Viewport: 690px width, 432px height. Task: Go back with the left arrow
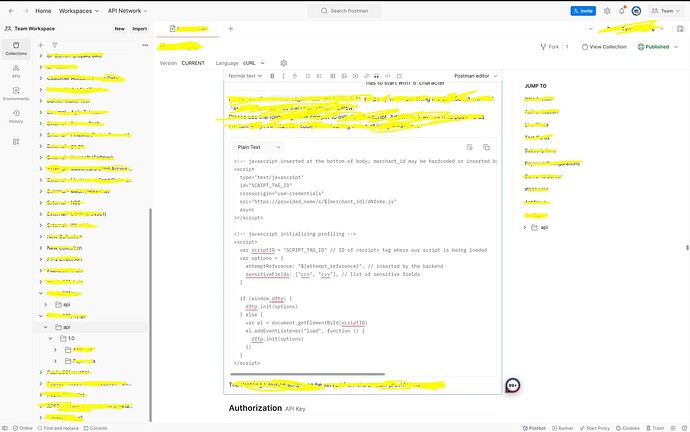(x=11, y=11)
